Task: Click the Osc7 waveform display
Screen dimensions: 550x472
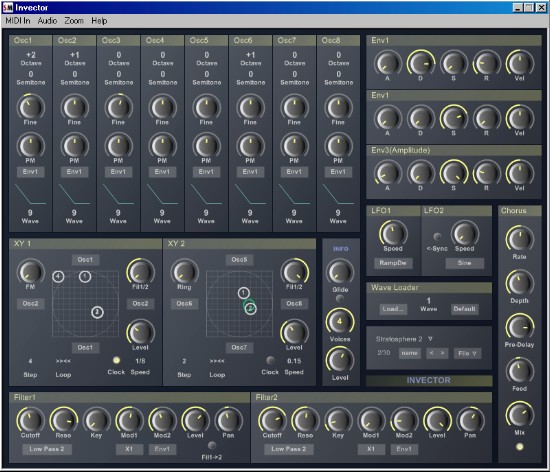Action: (294, 194)
